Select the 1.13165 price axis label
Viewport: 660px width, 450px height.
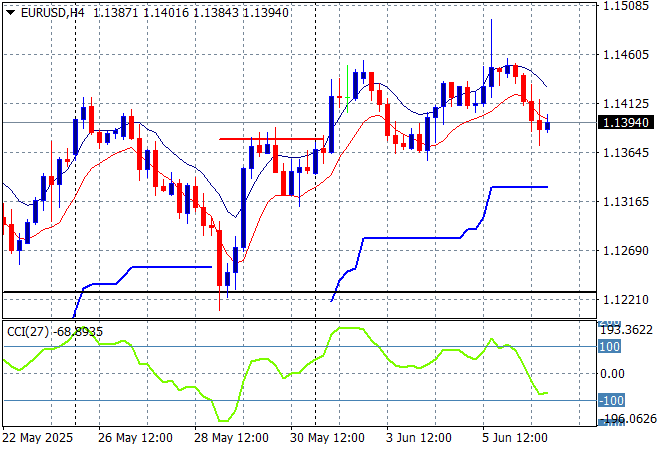[x=626, y=202]
